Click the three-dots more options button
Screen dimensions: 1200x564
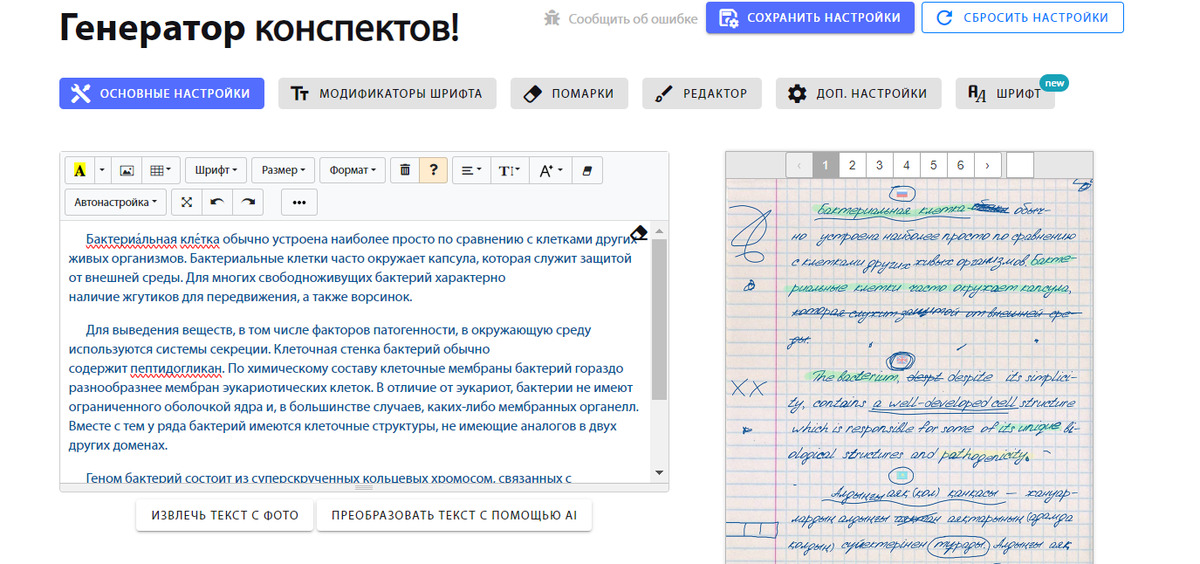coord(299,202)
